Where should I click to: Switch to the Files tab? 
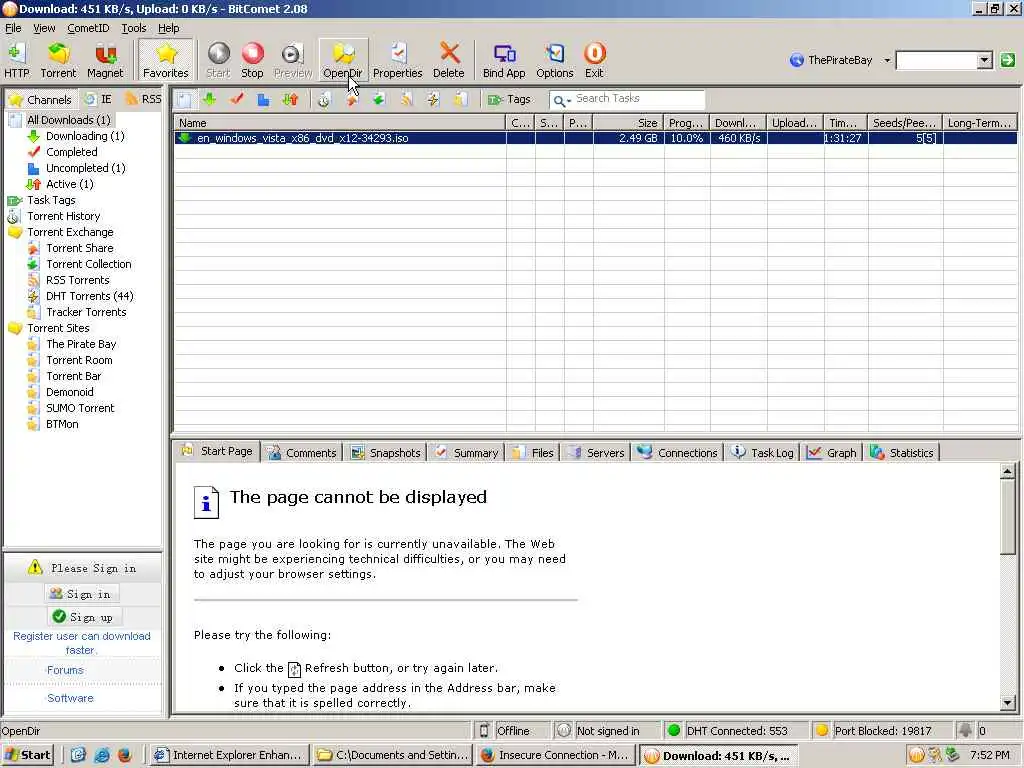(x=532, y=453)
